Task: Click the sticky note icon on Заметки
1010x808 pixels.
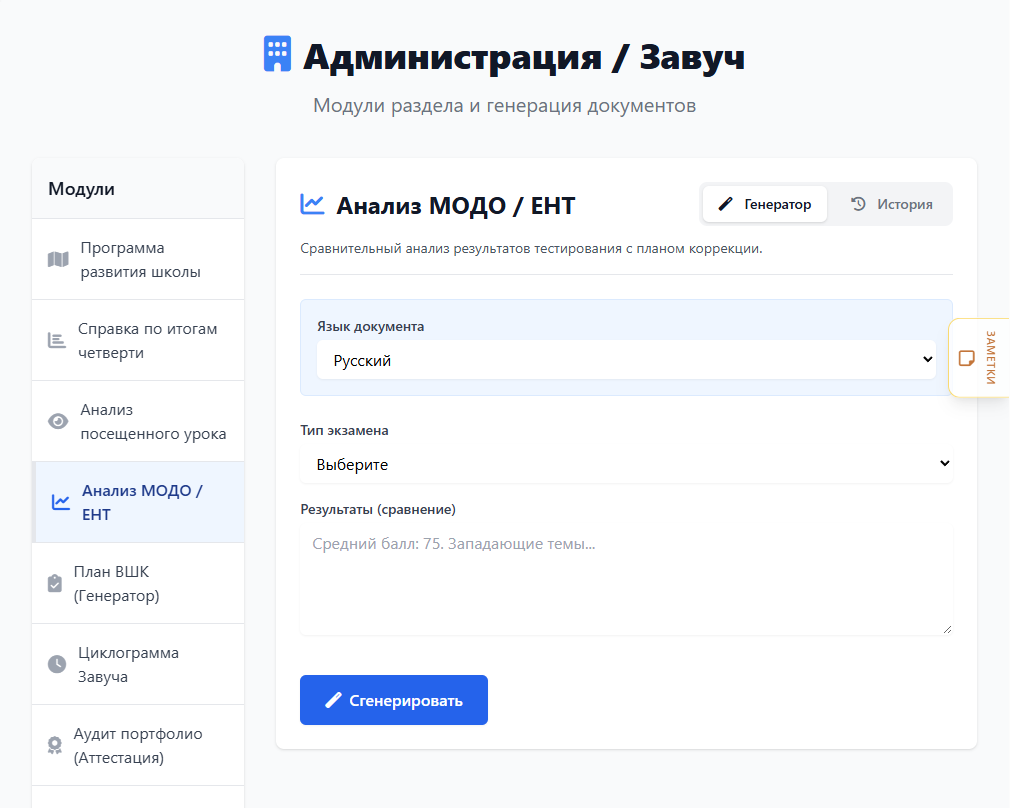Action: click(x=966, y=358)
